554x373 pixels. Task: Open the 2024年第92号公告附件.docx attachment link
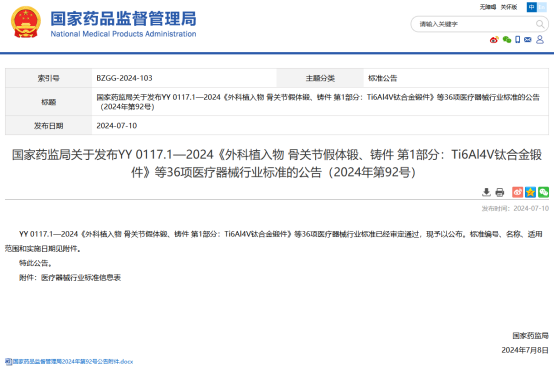click(x=73, y=361)
